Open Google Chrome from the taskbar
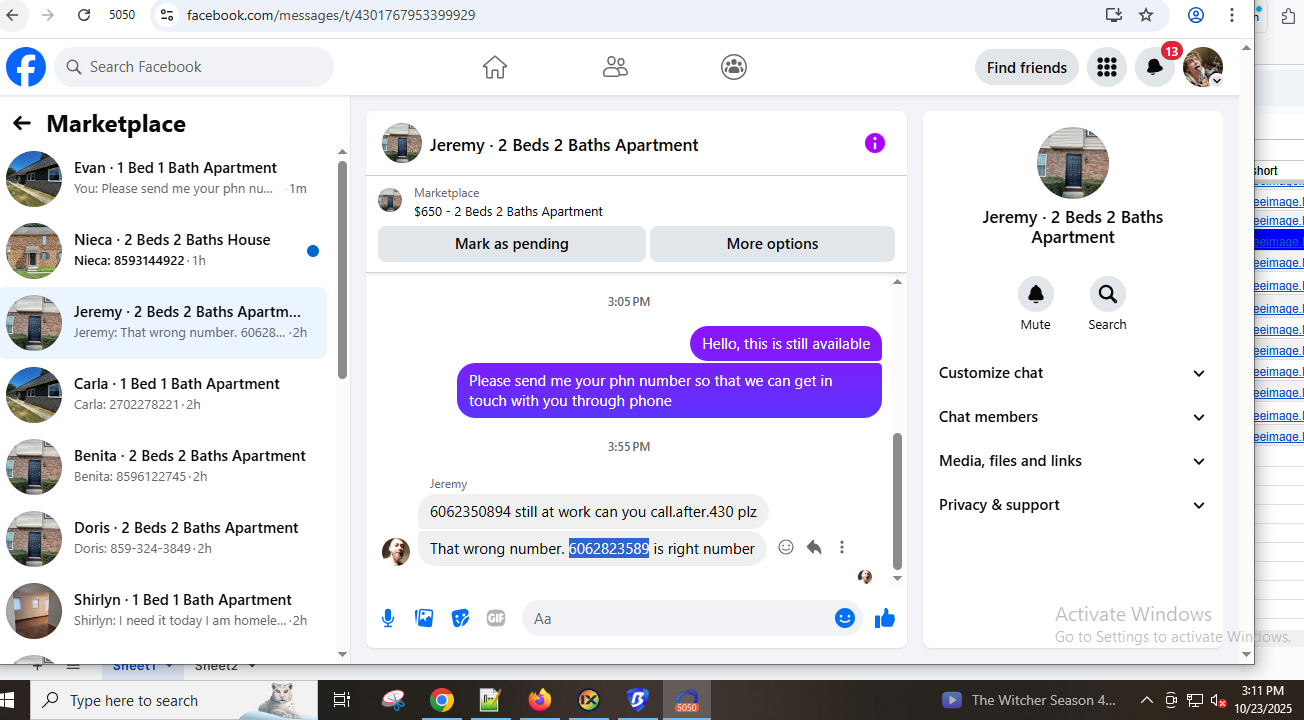Screen dimensions: 1304x720 click(x=442, y=700)
